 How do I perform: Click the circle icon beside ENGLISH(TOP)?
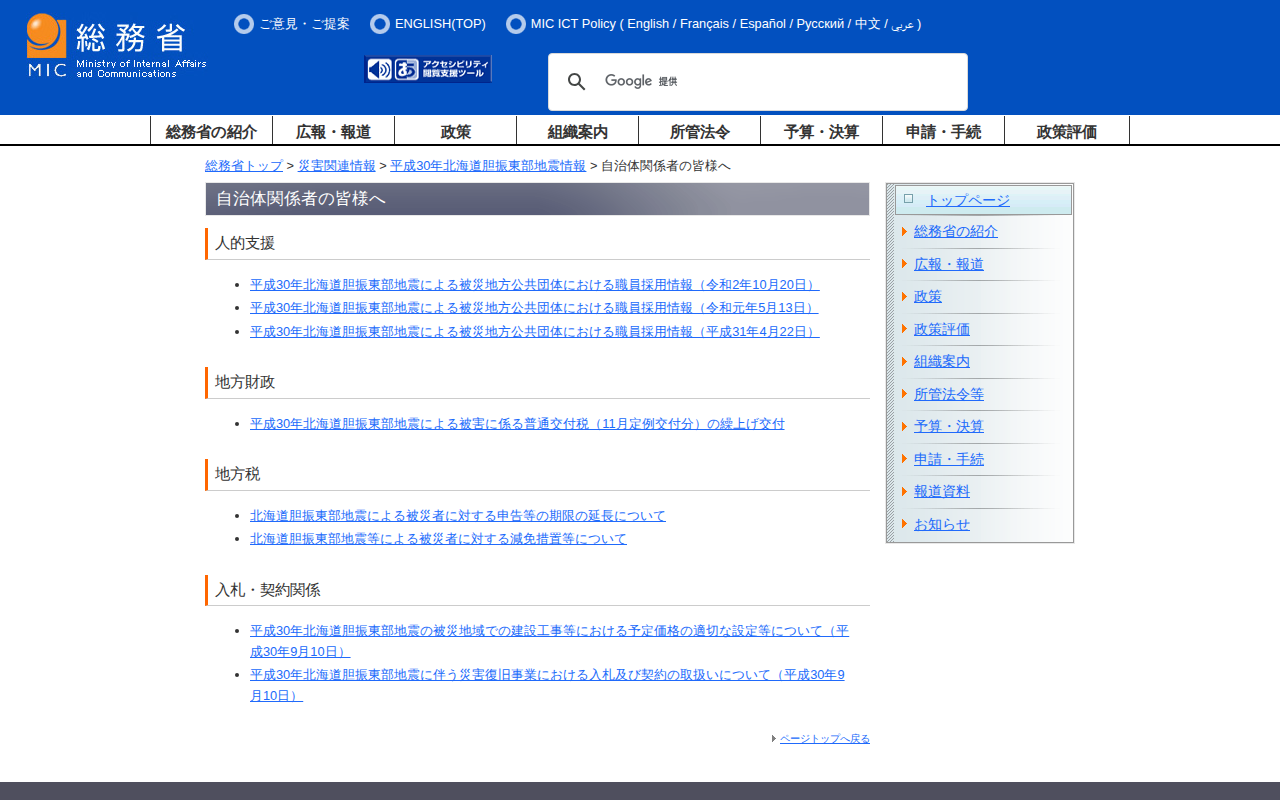380,24
